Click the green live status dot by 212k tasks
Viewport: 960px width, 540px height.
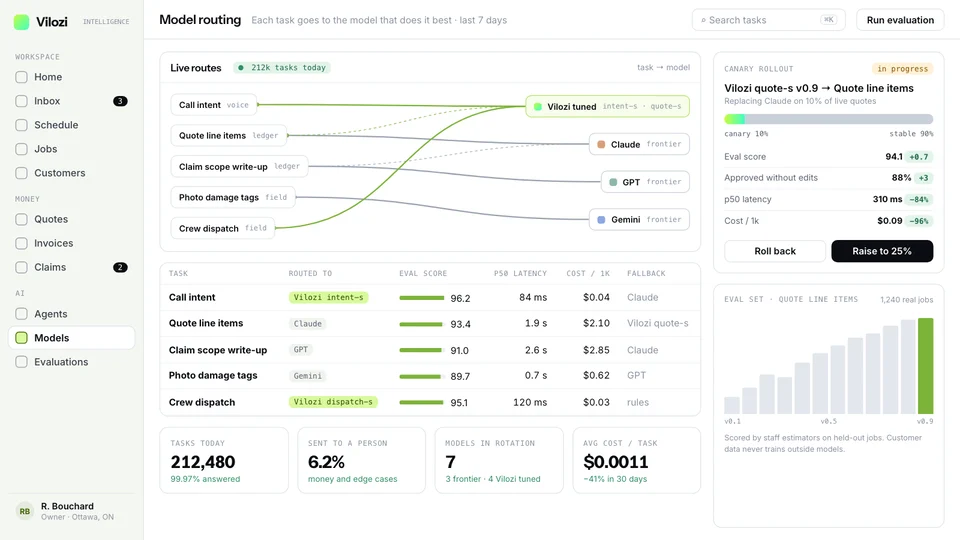click(241, 68)
